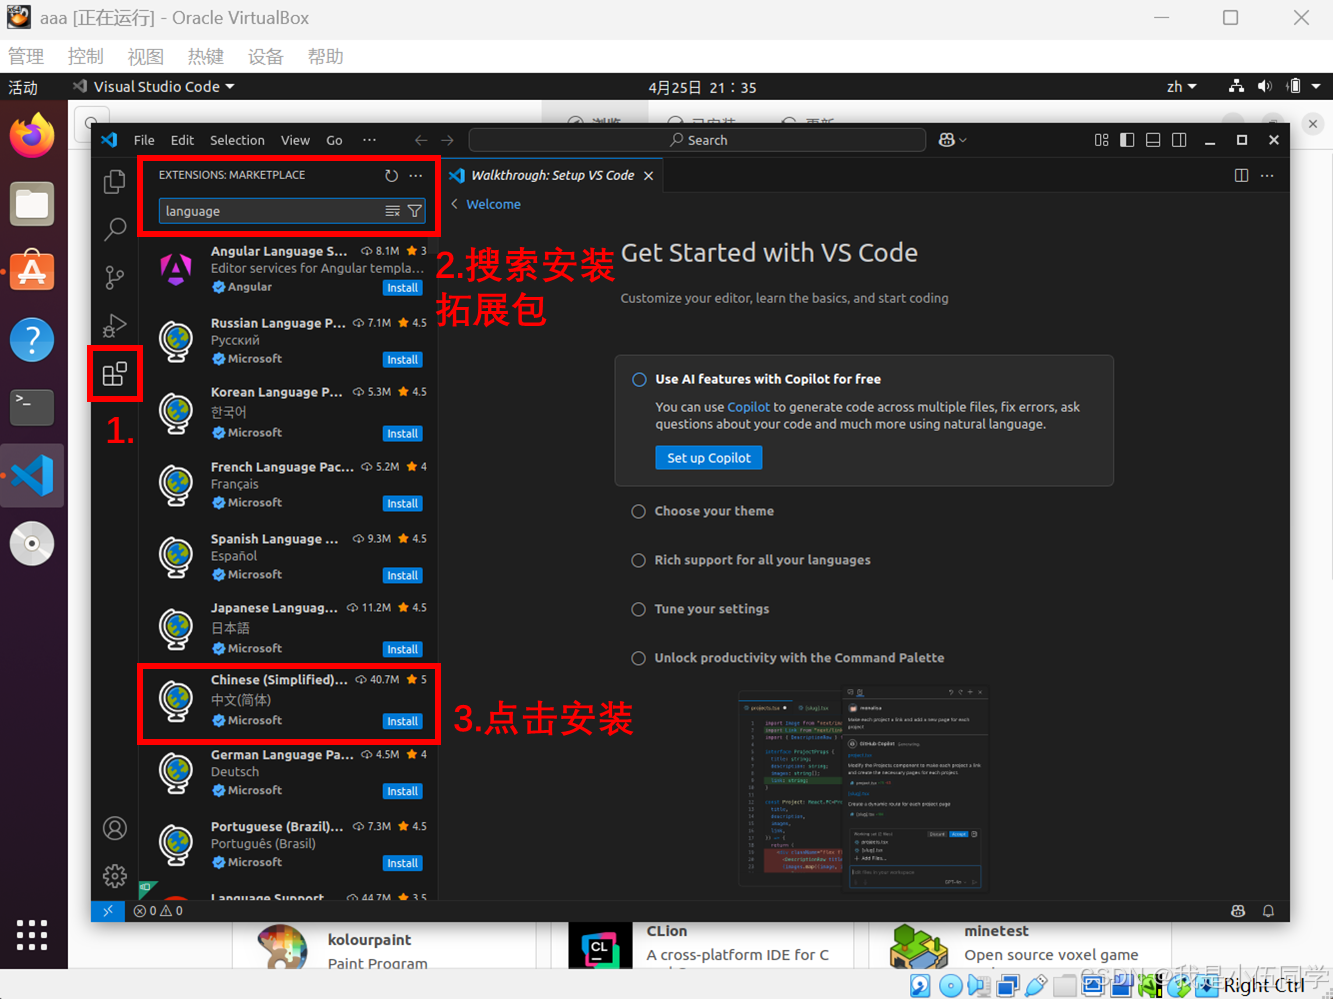Open the Spanish Language Pack entry
Screen dimensions: 1333x999
pyautogui.click(x=288, y=556)
